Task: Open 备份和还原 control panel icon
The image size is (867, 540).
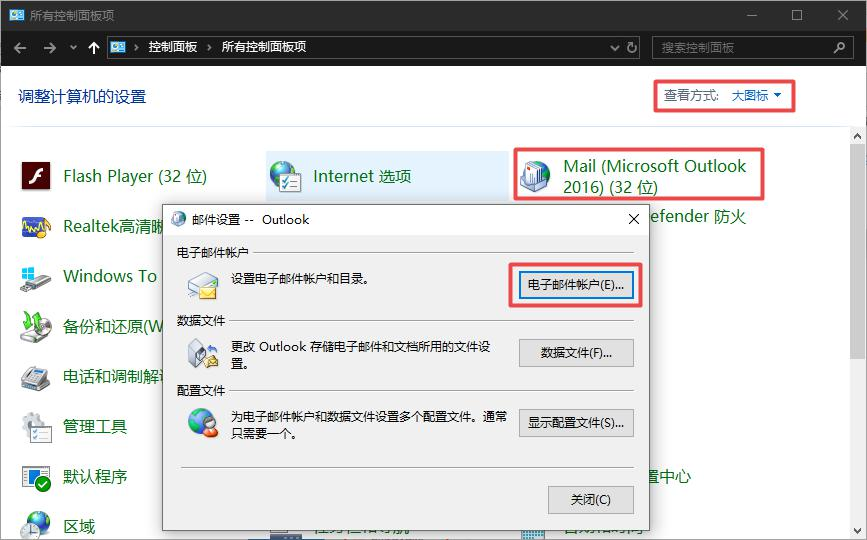Action: tap(37, 326)
